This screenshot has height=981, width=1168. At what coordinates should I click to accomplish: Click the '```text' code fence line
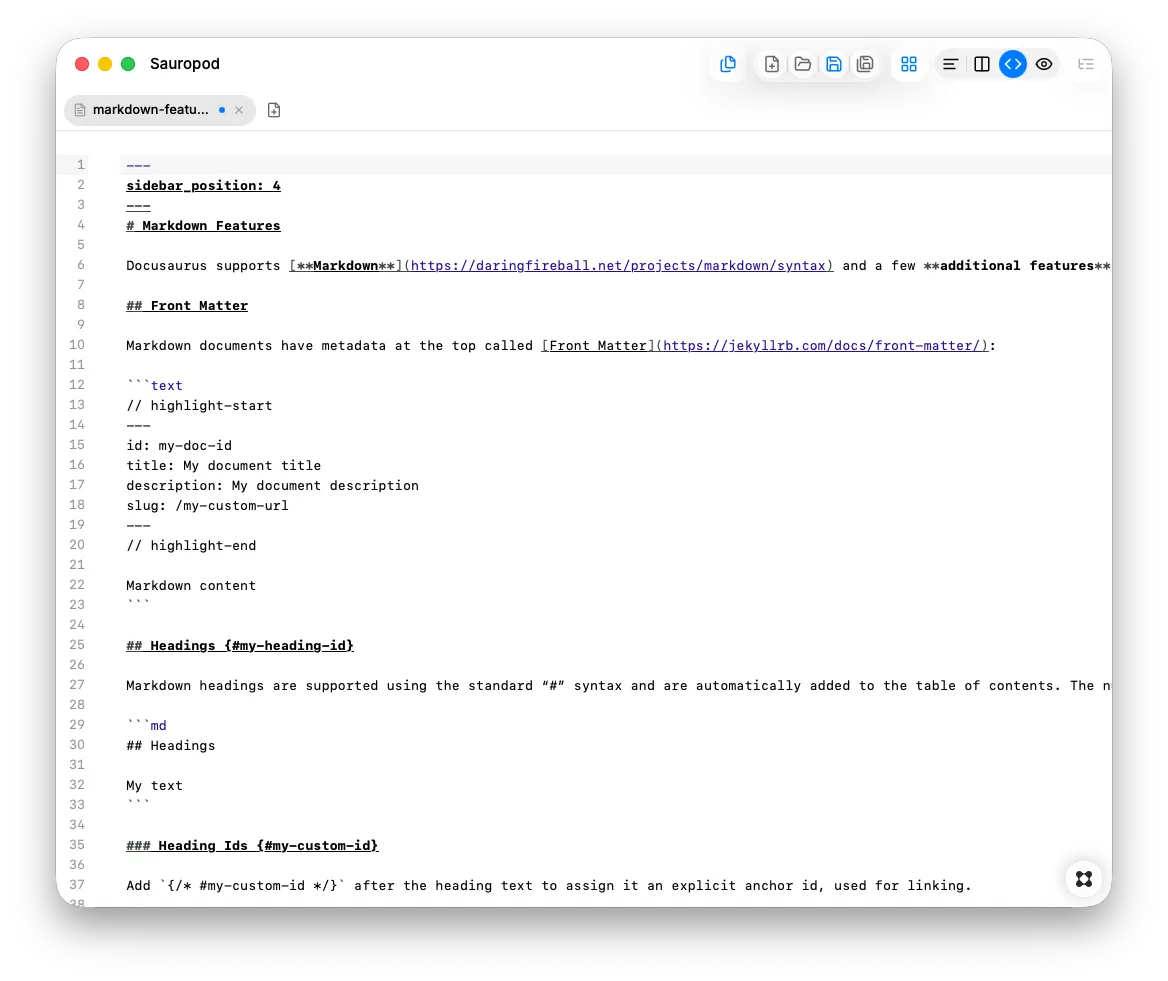click(154, 385)
